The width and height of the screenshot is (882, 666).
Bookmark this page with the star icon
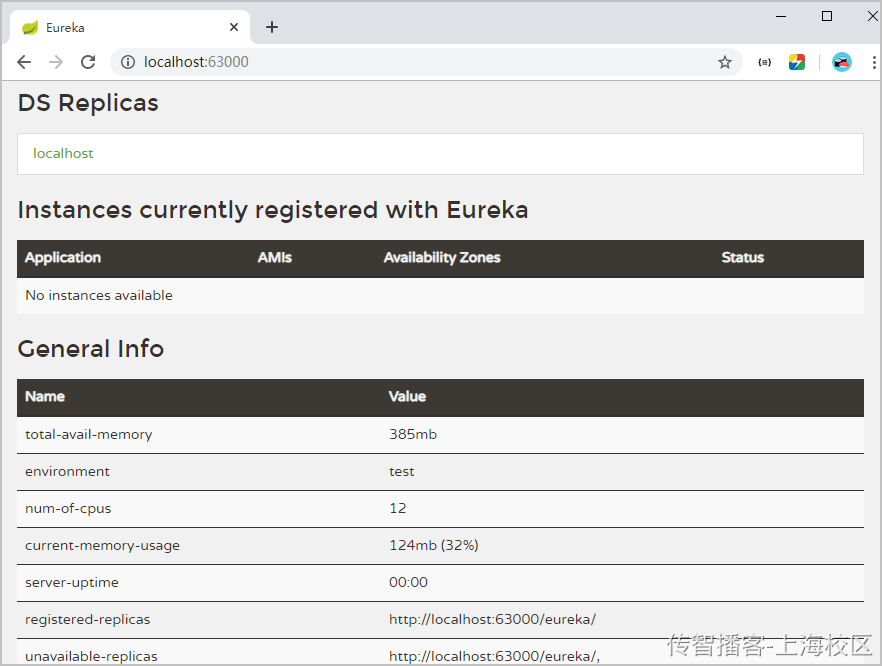tap(724, 62)
